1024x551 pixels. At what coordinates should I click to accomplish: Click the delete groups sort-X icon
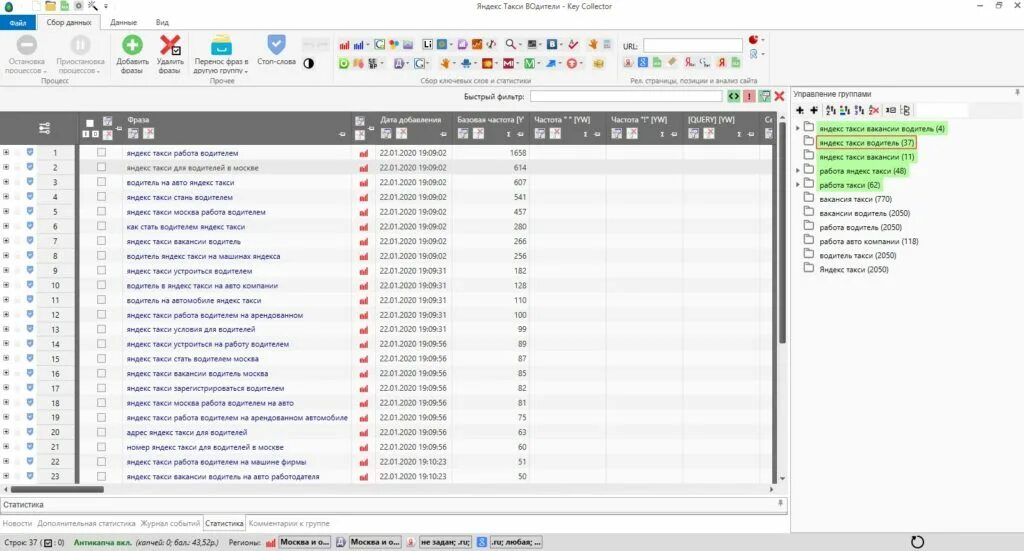tap(874, 110)
